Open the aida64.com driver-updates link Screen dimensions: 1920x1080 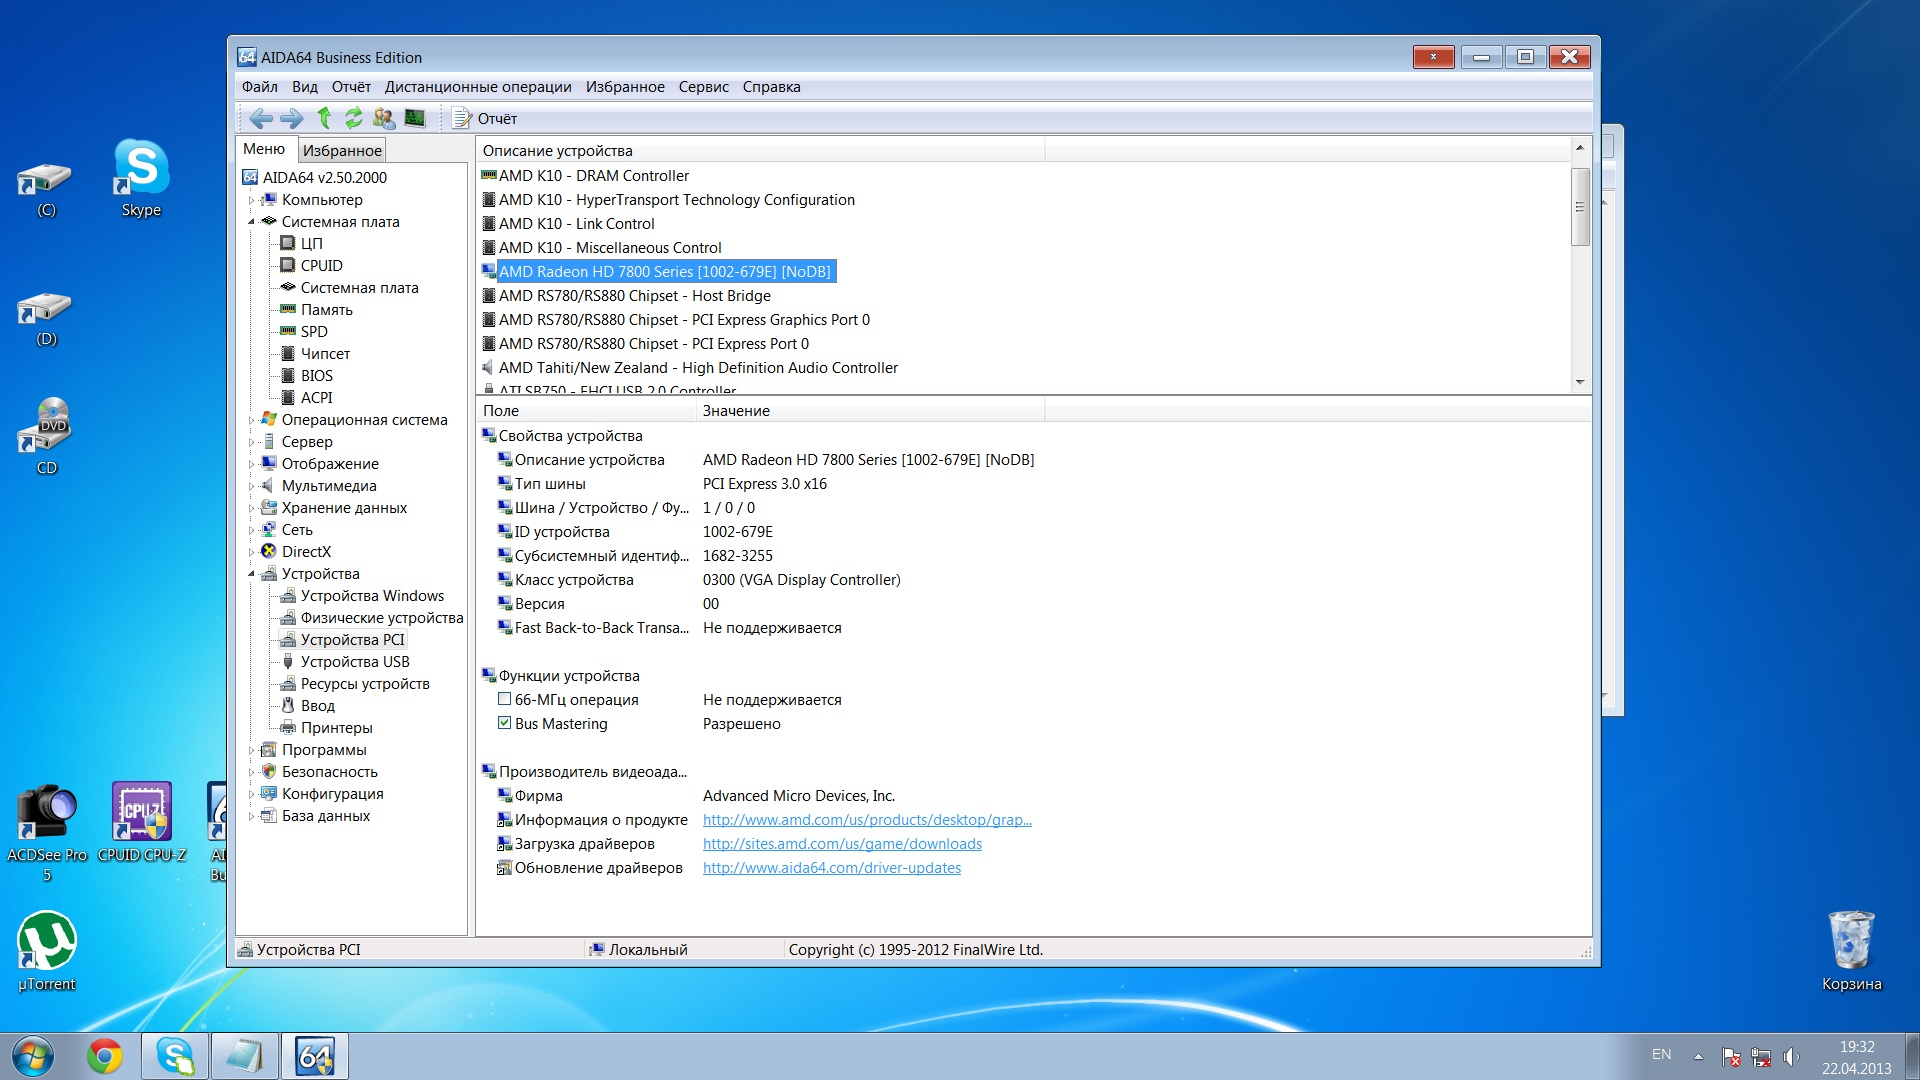831,868
